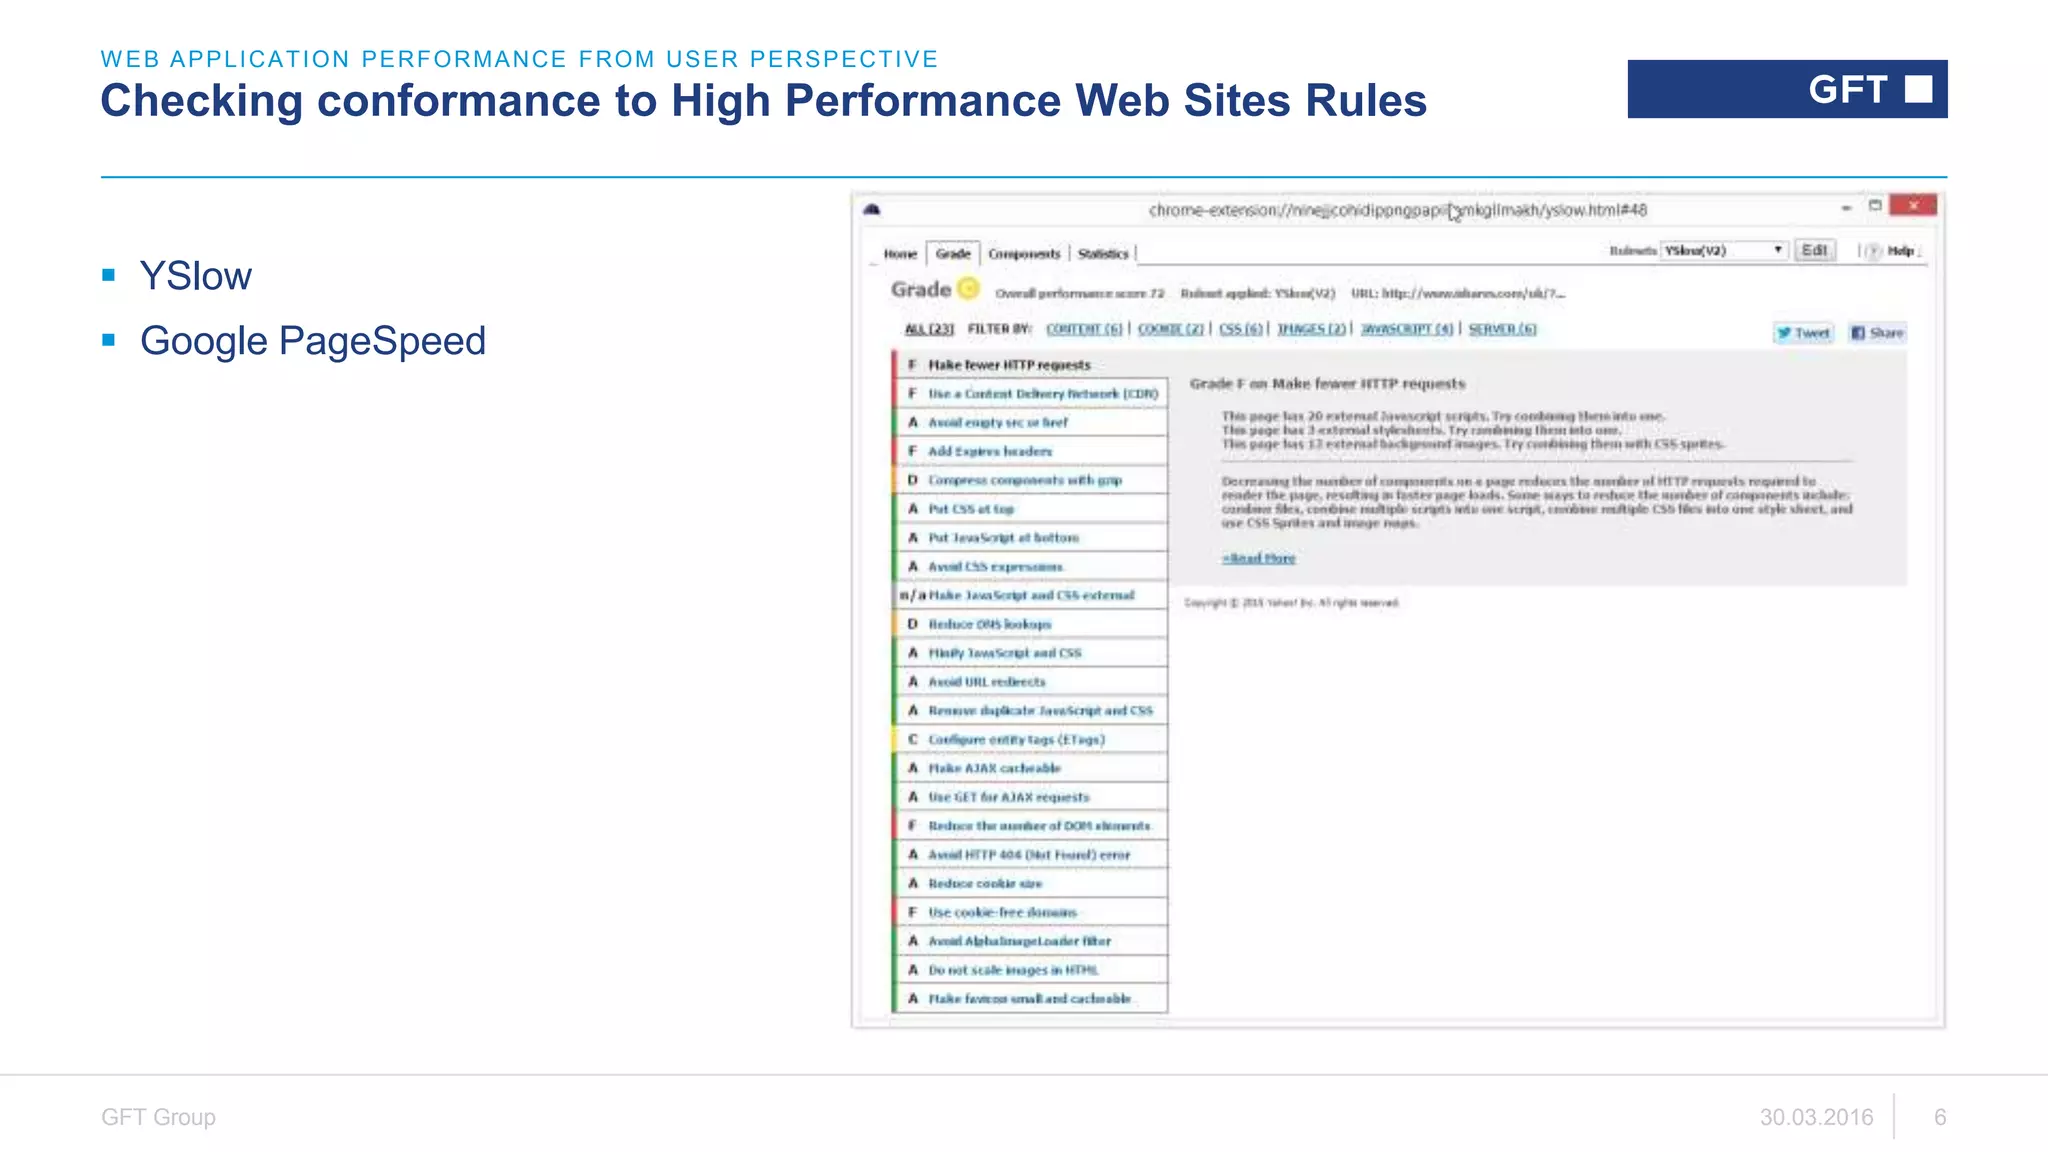
Task: Click the Help question mark icon
Action: [1873, 251]
